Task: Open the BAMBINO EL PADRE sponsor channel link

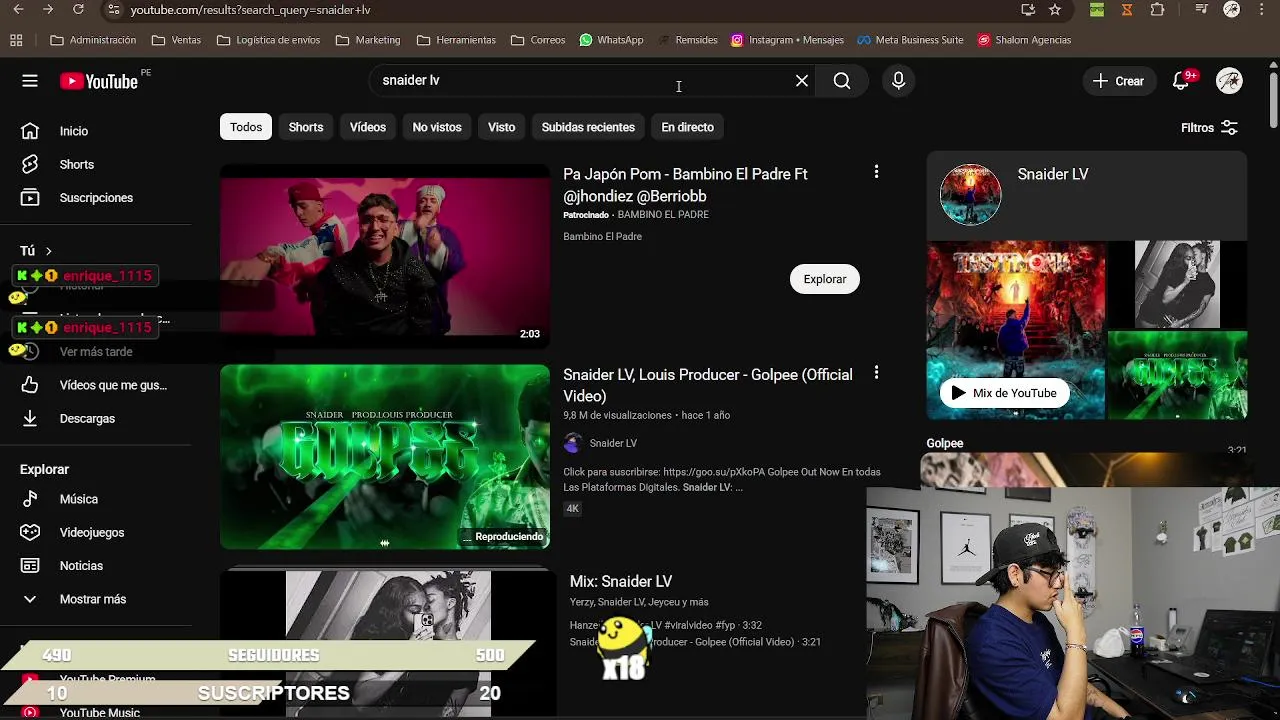Action: click(x=663, y=215)
